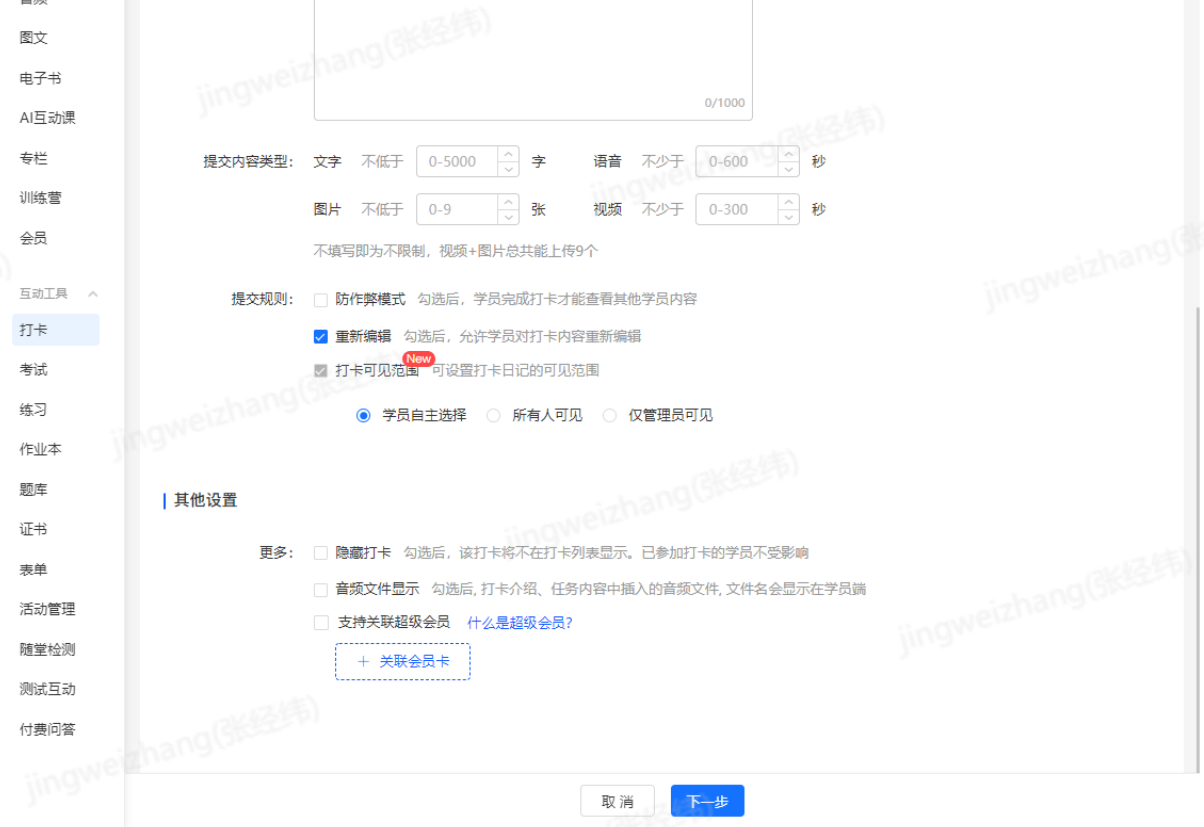Tick the 隐藏打卡 checkbox
The height and width of the screenshot is (827, 1204).
click(x=321, y=552)
